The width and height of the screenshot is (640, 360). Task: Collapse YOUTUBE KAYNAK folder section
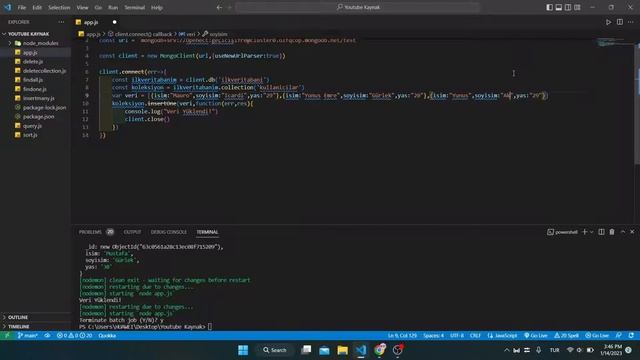(x=28, y=34)
